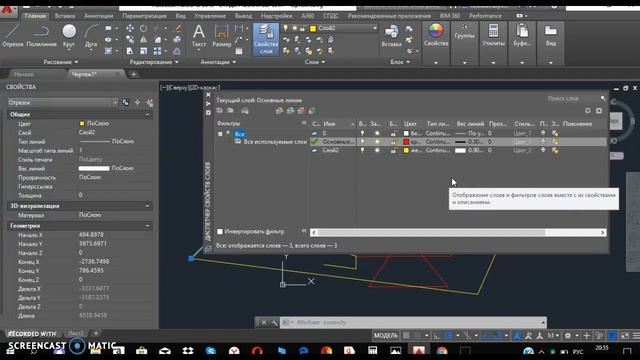
Task: Click the Mirror tool triangle icon
Action: pos(143,40)
